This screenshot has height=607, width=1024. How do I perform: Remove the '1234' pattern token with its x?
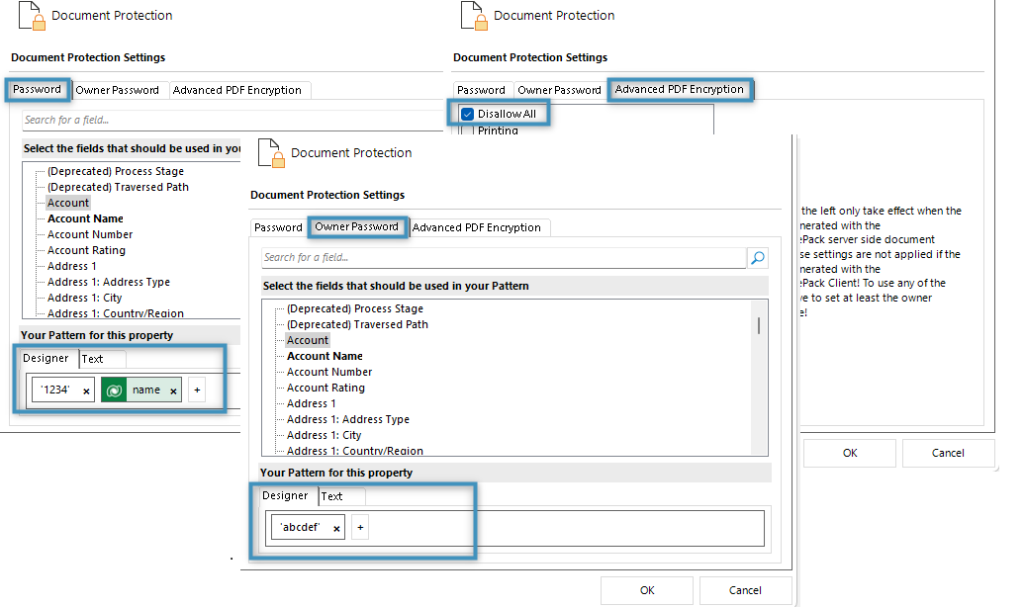(86, 391)
